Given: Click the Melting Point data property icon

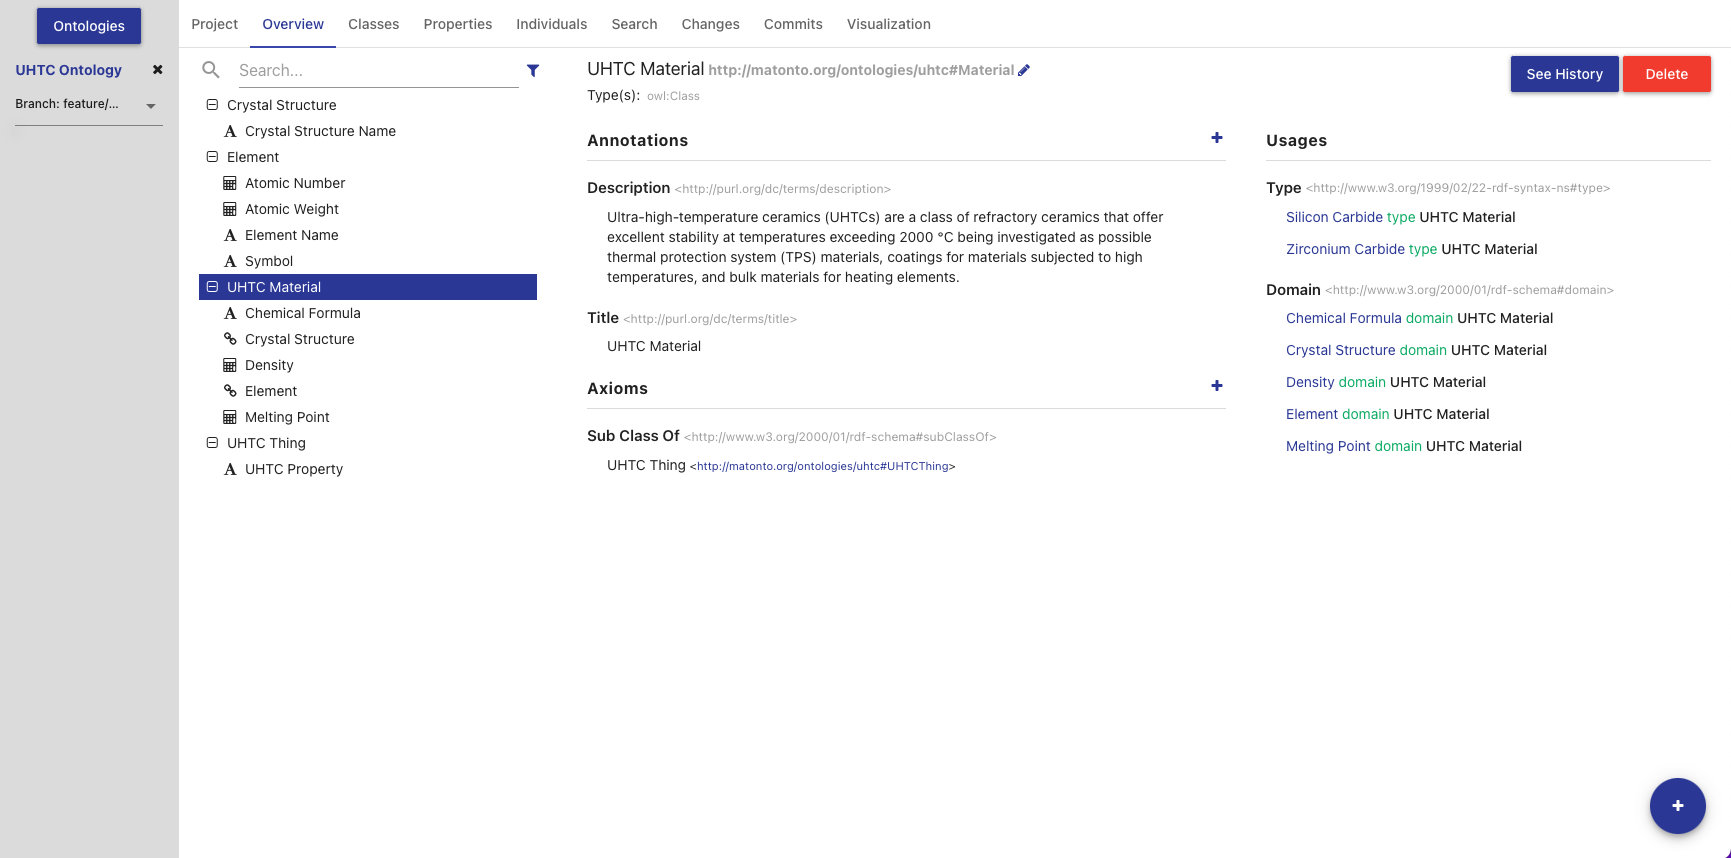Looking at the screenshot, I should [x=230, y=417].
